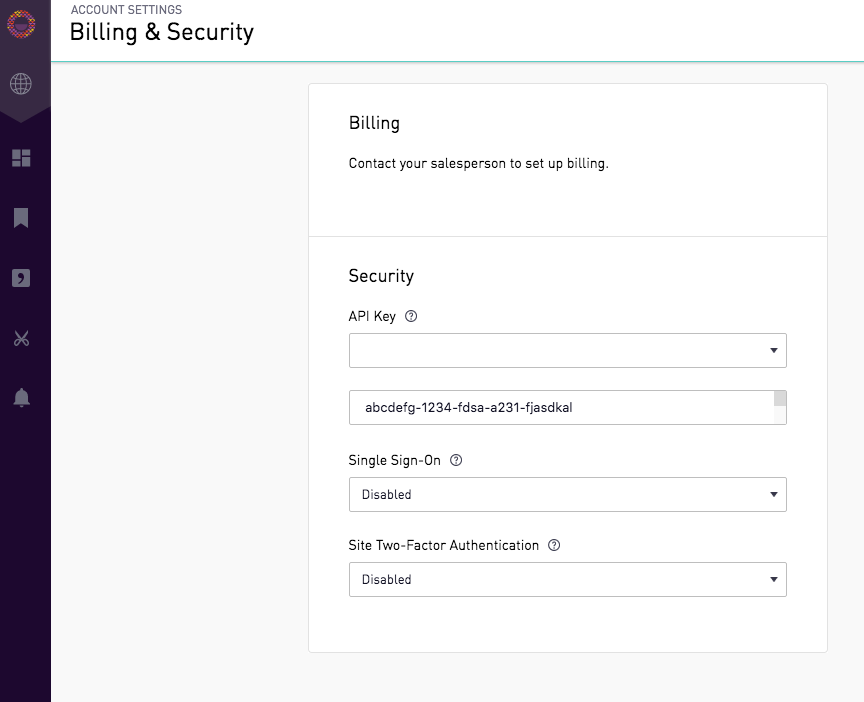Screen dimensions: 864x702
Task: Click the Two-Factor dropdown arrow
Action: [x=774, y=579]
